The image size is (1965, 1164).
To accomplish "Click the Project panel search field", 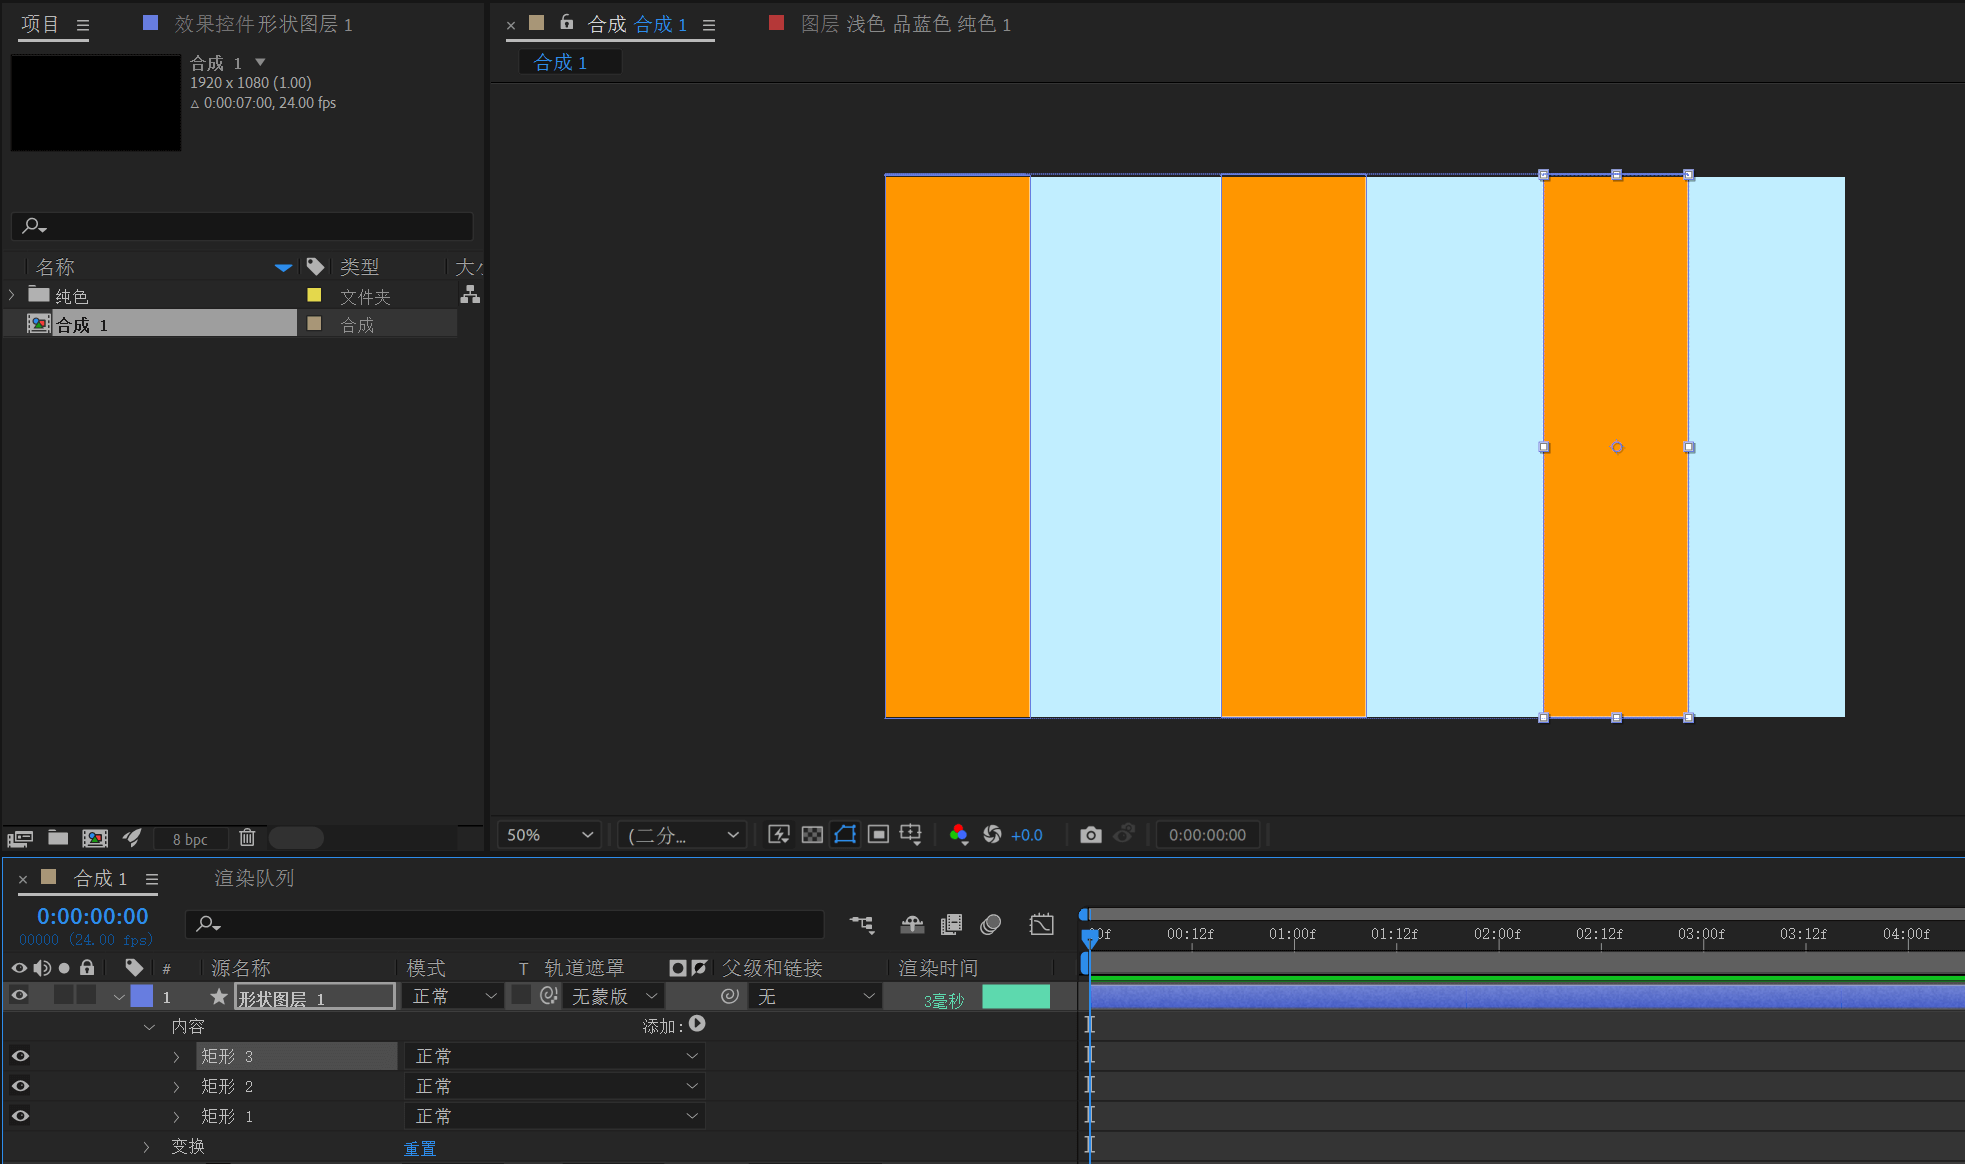I will 242,225.
